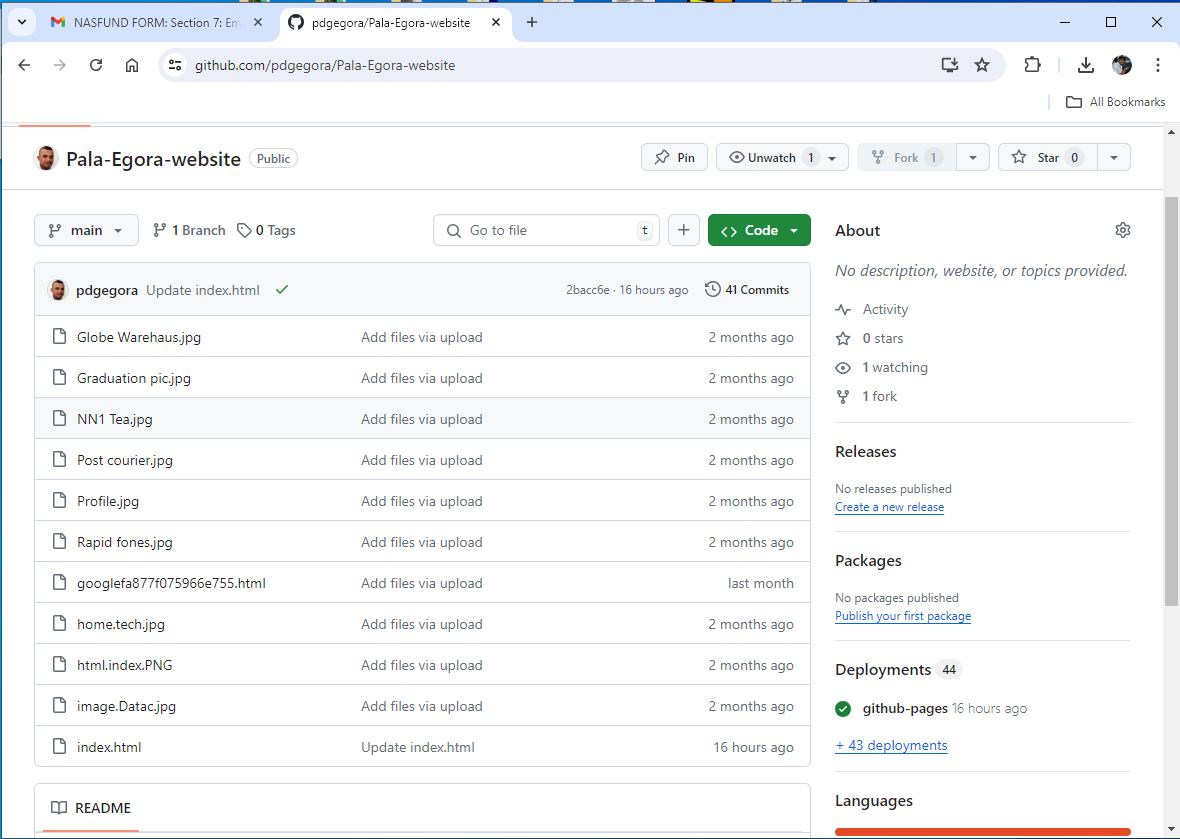Open site information icon in address bar
The height and width of the screenshot is (839, 1180).
tap(175, 65)
